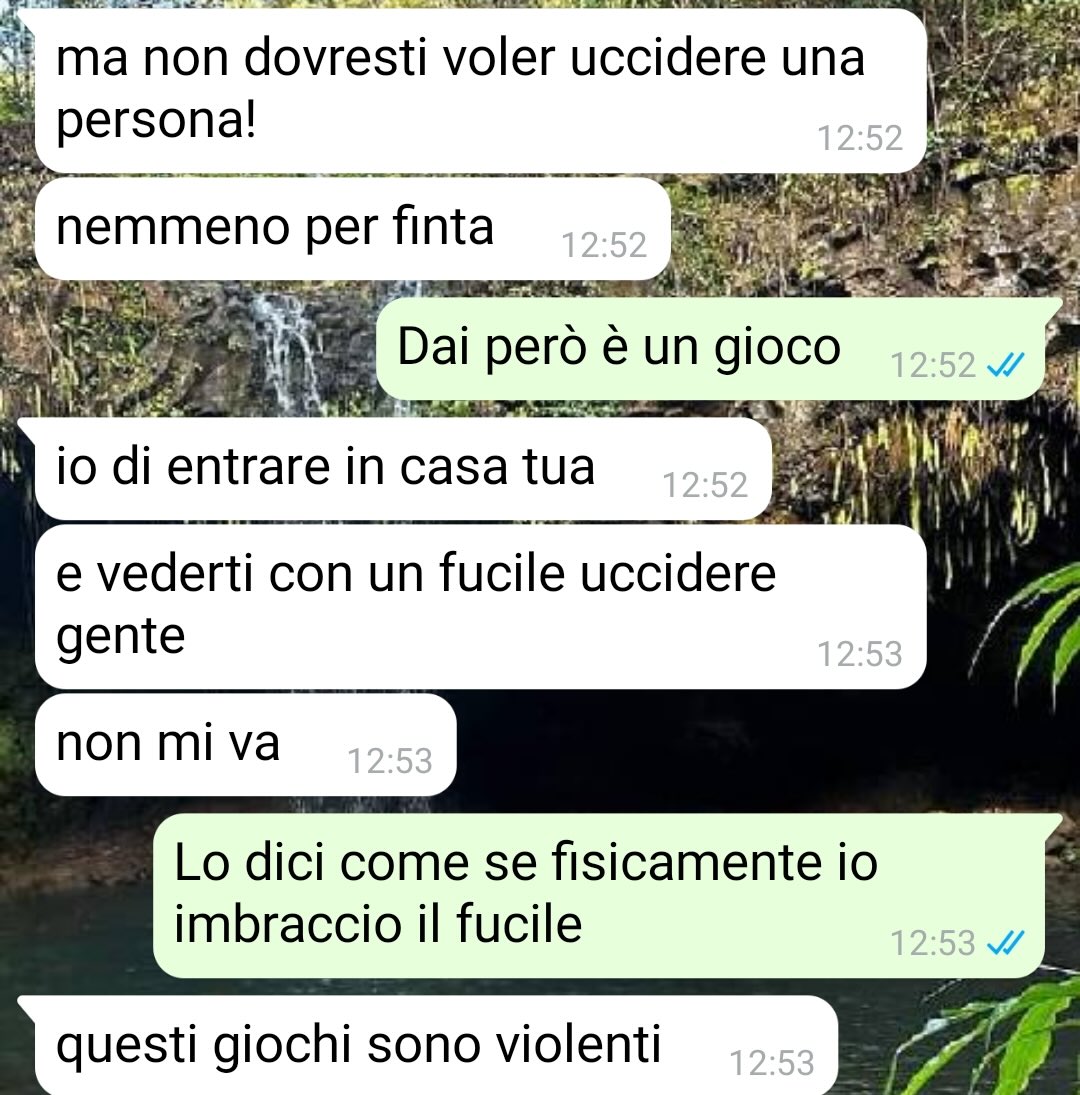Screen dimensions: 1080x1095
Task: Tap the 12:53 timestamp on 'questi giochi sono violenti'
Action: [x=771, y=1064]
